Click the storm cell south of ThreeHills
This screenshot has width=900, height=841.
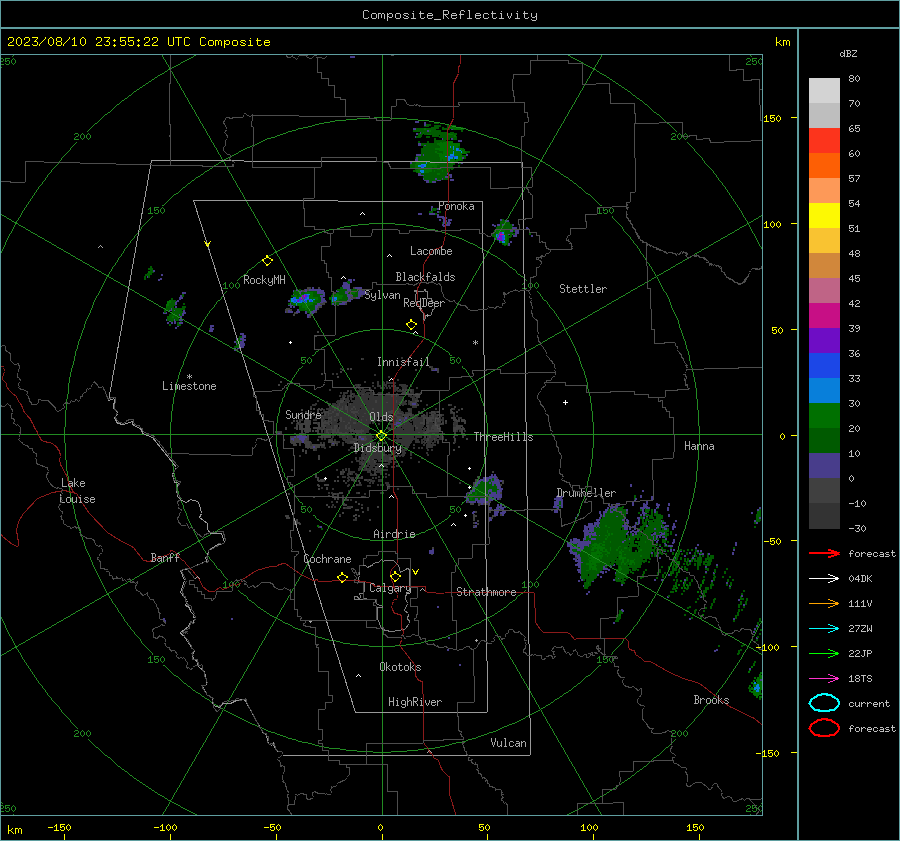[x=486, y=490]
